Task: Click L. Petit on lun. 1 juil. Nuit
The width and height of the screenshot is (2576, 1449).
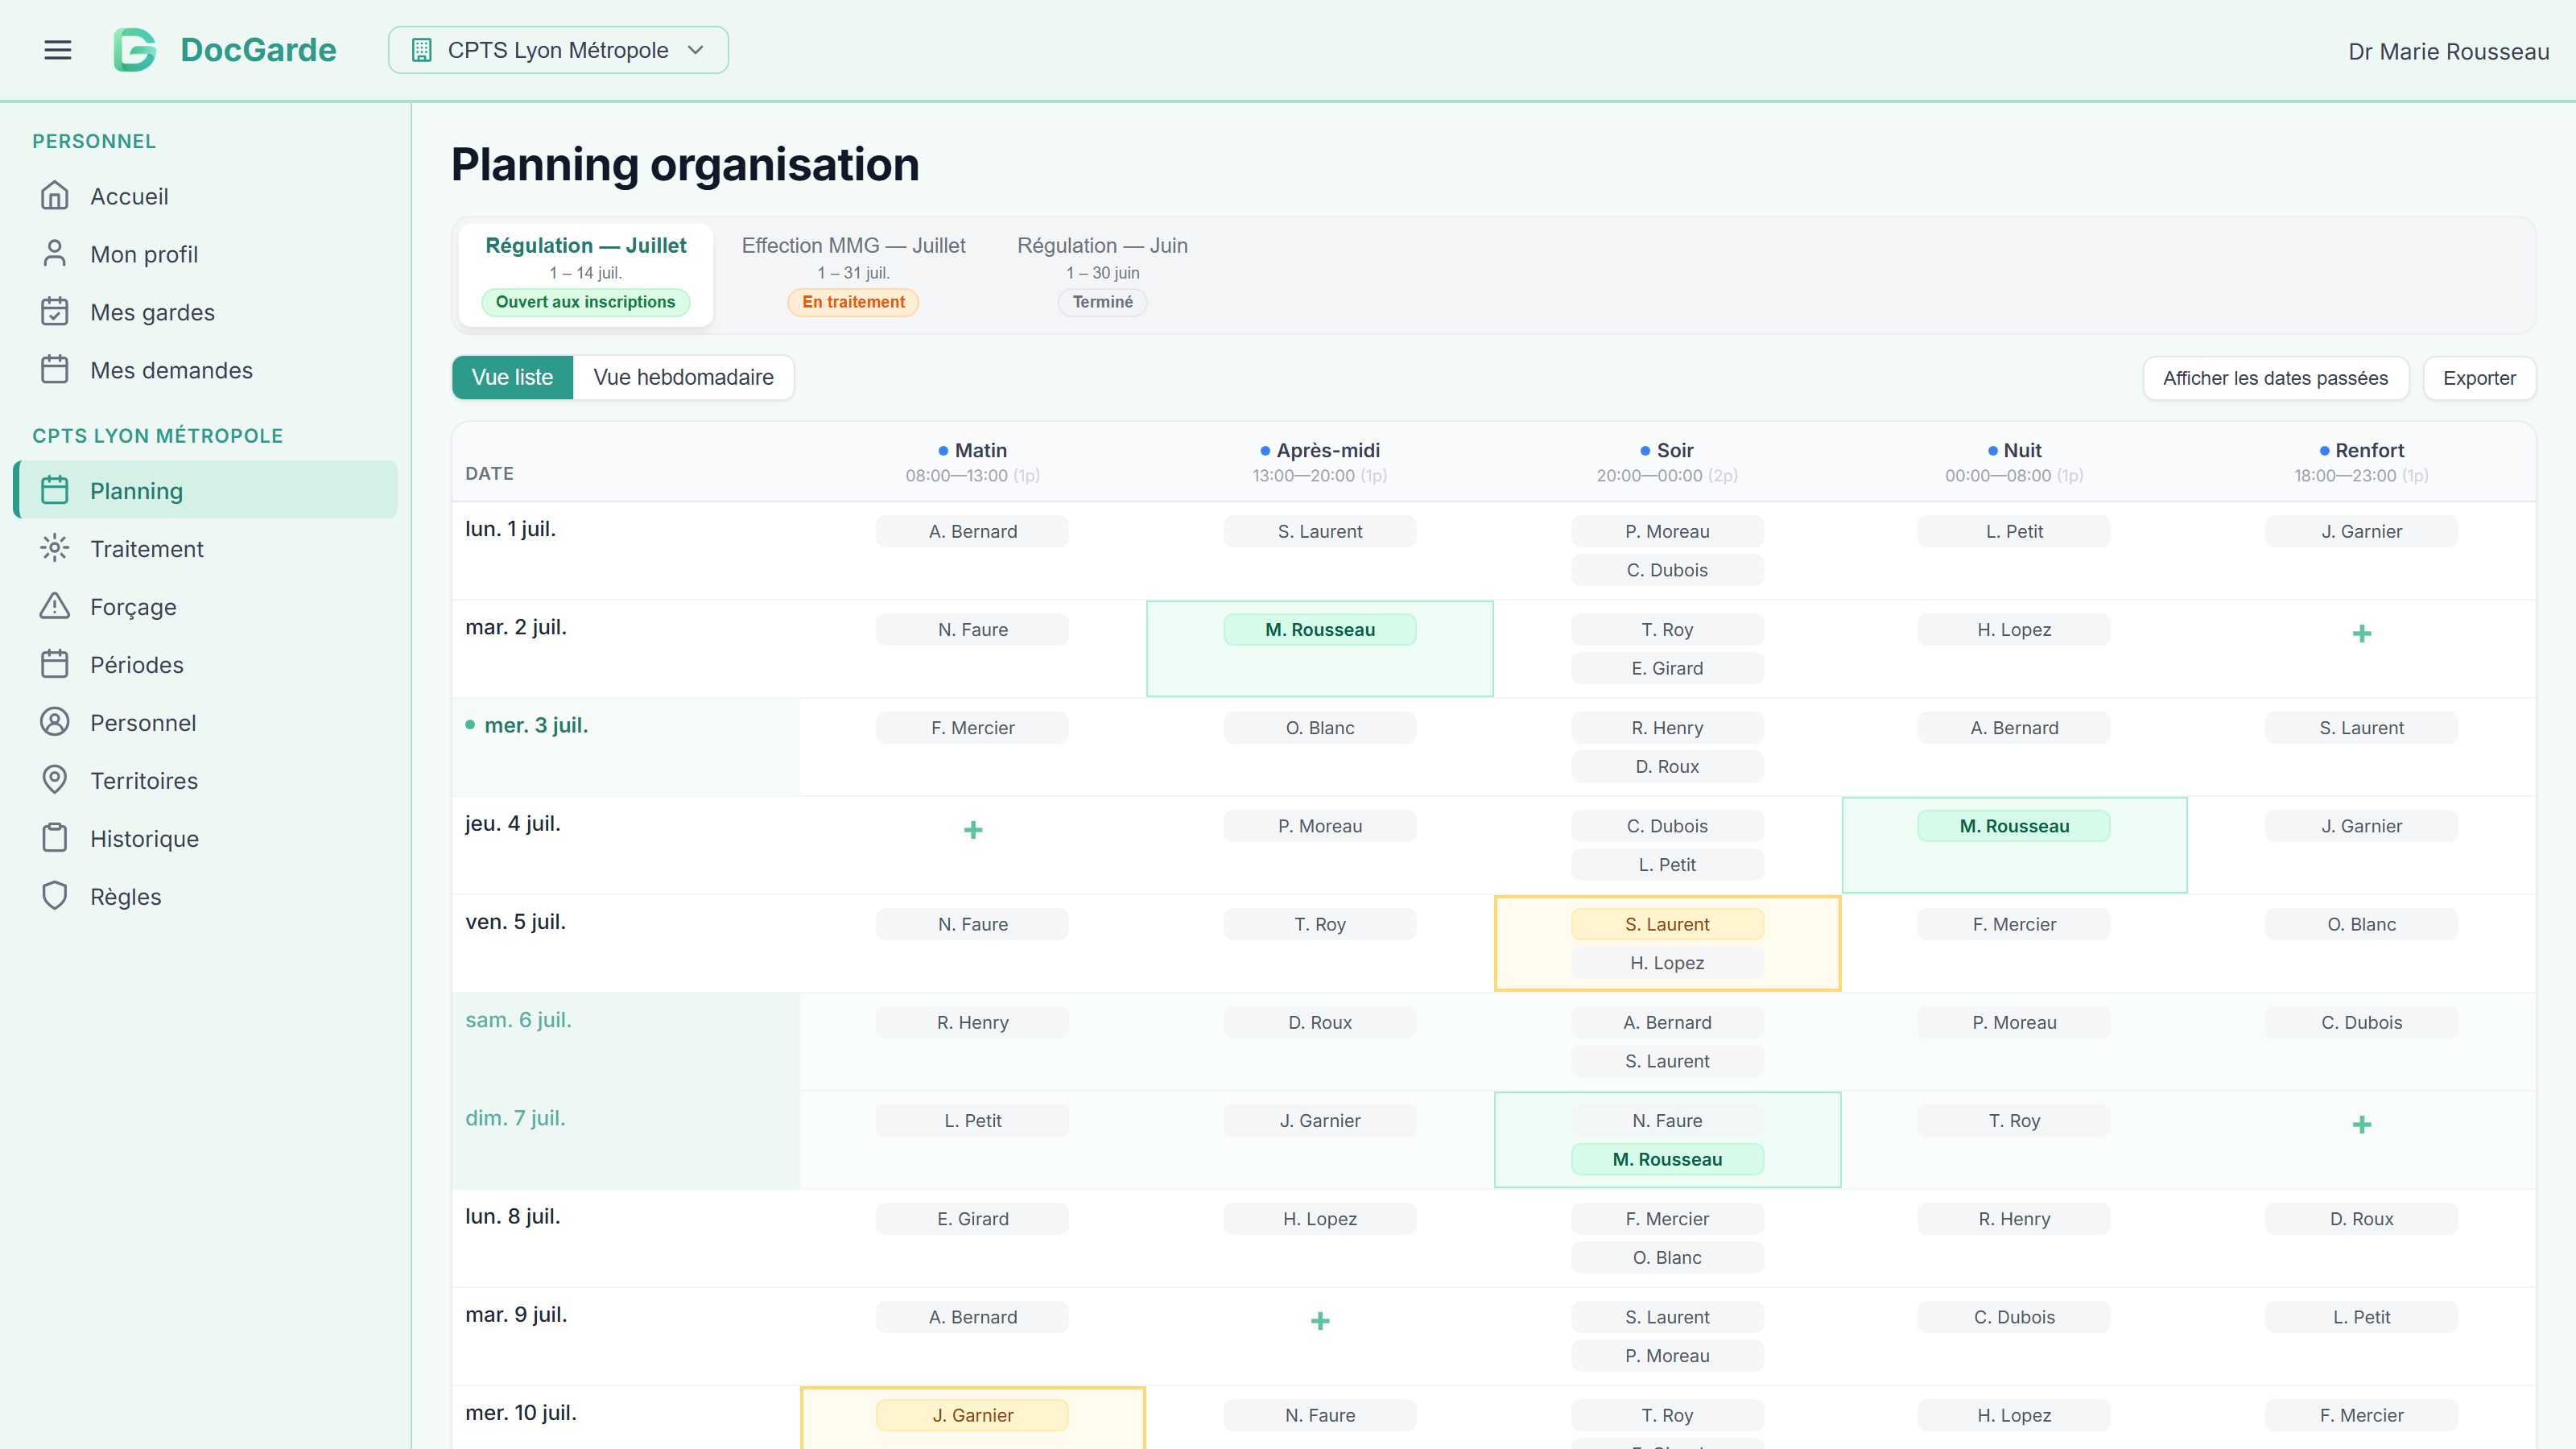Action: [2014, 531]
